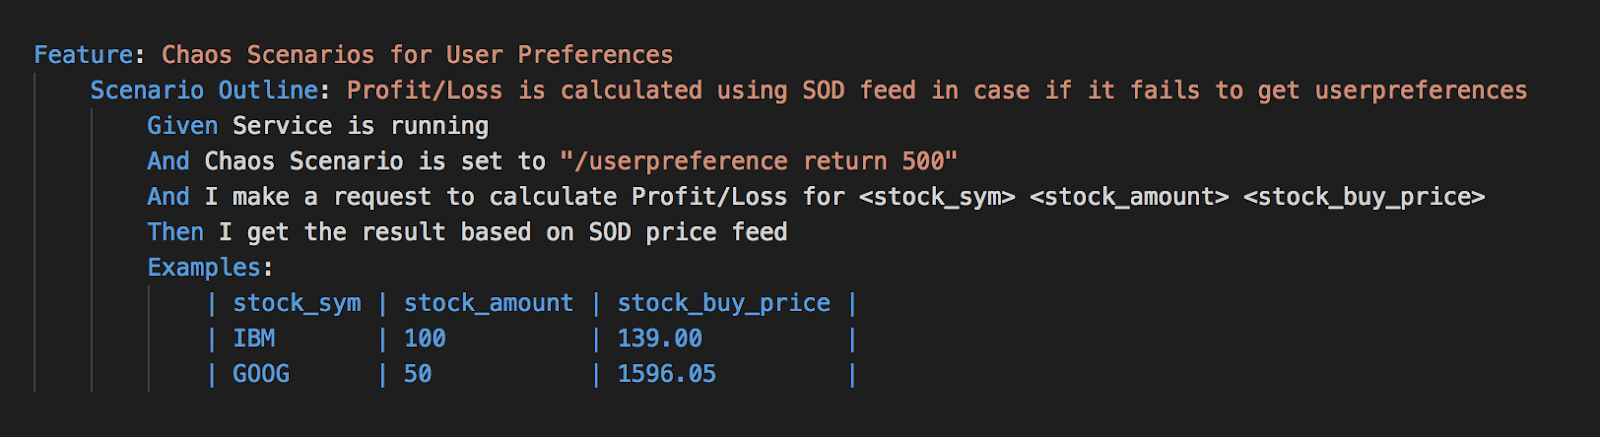Click the <stock_sym> placeholder in the step
Viewport: 1600px width, 437px height.
[937, 197]
